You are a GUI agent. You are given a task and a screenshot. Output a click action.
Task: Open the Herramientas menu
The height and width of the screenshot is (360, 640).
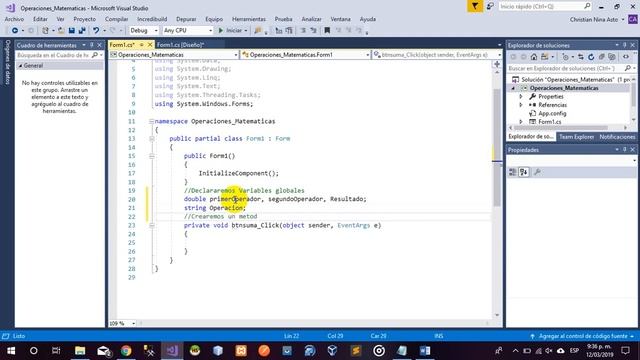[249, 19]
